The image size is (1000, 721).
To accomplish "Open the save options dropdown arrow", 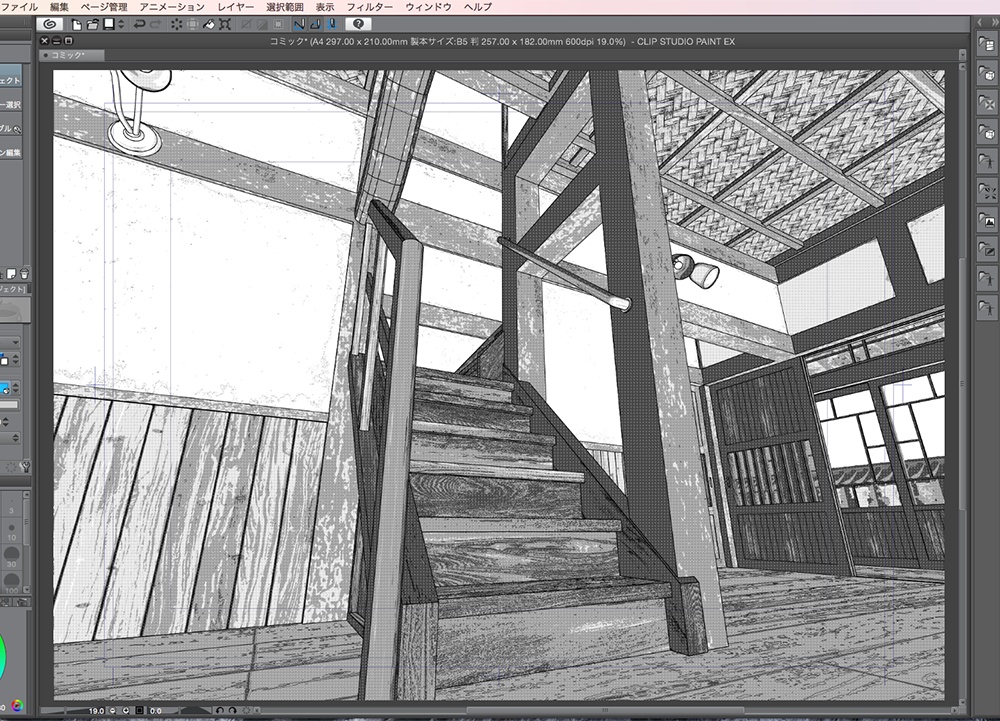I will 120,25.
